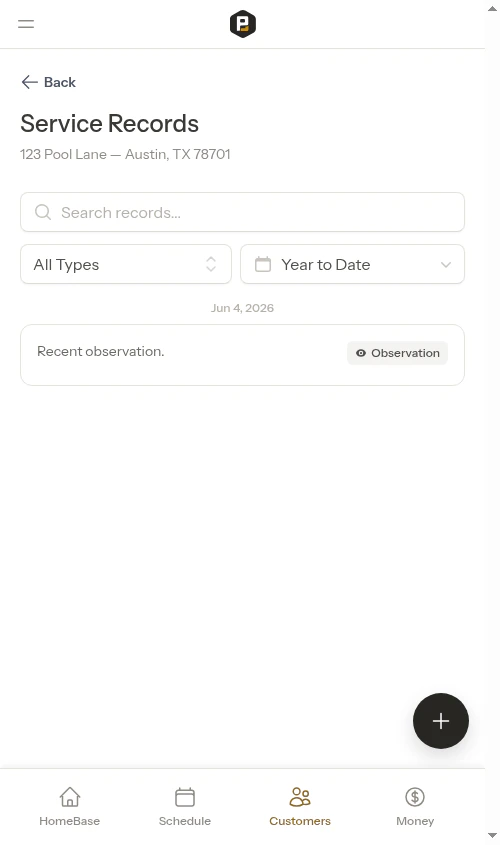The image size is (500, 845).
Task: Open the Customers tab
Action: click(x=300, y=806)
